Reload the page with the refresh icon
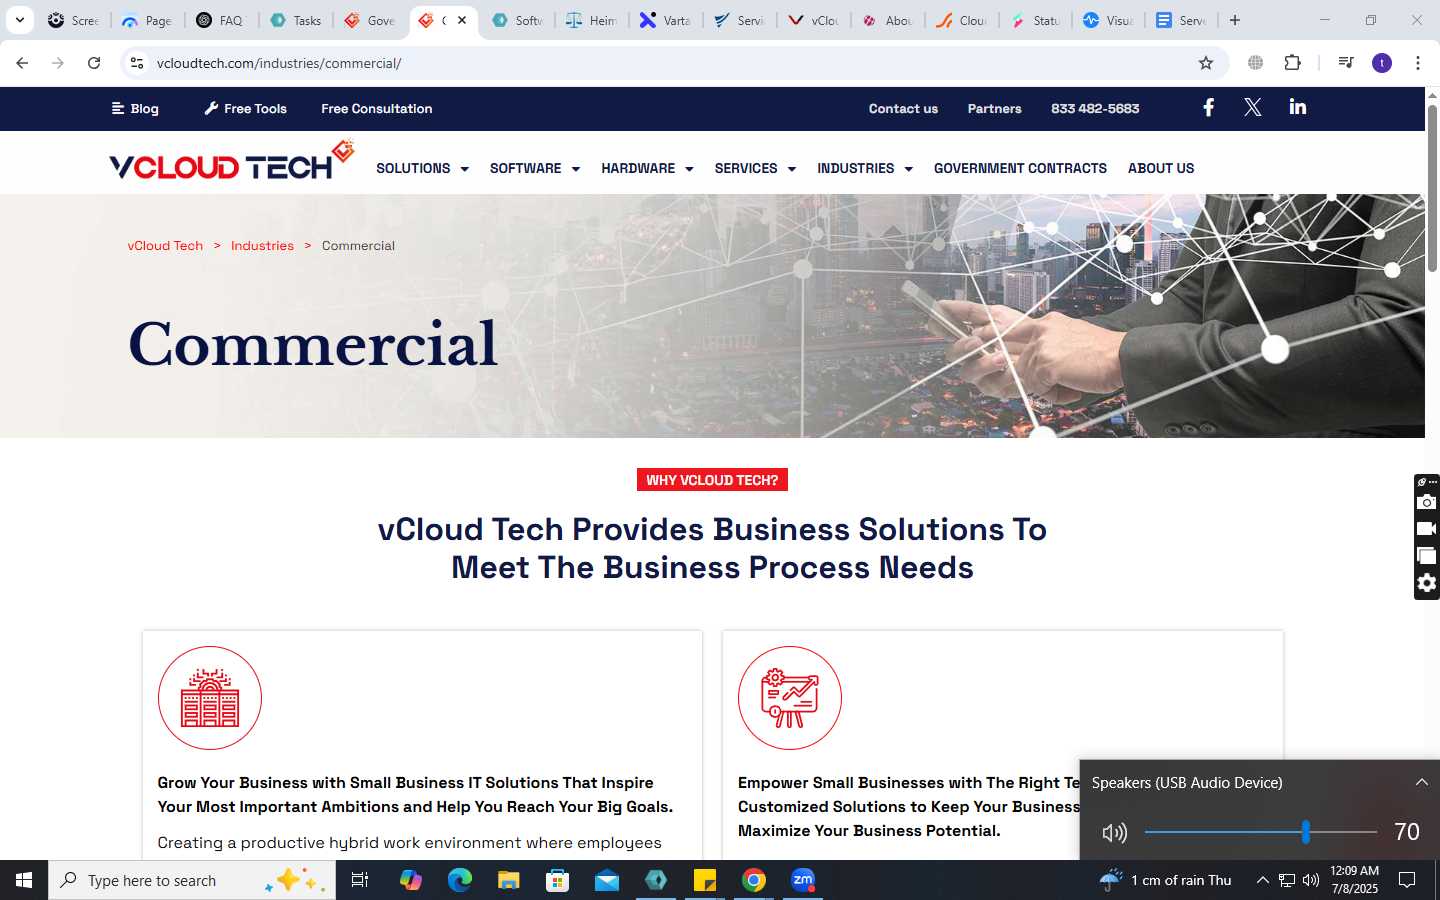This screenshot has width=1440, height=900. click(94, 63)
